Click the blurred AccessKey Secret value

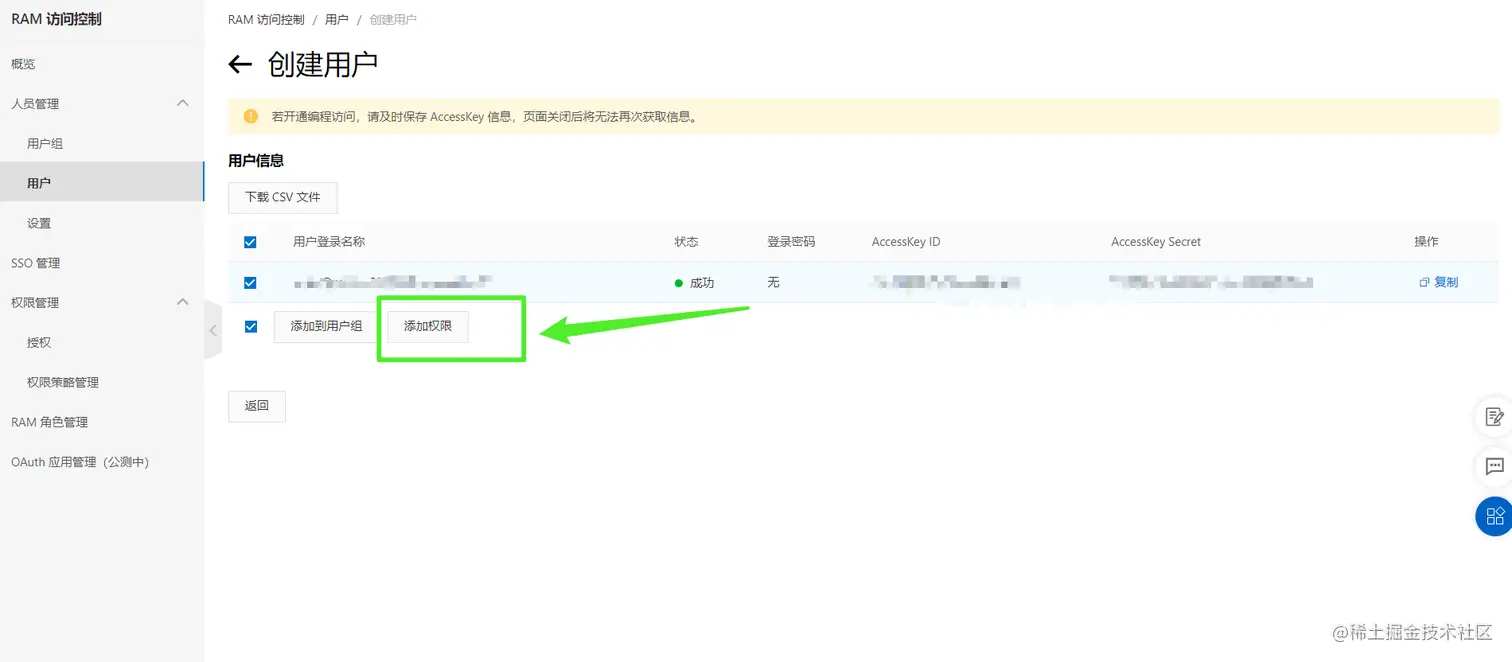(x=1211, y=283)
